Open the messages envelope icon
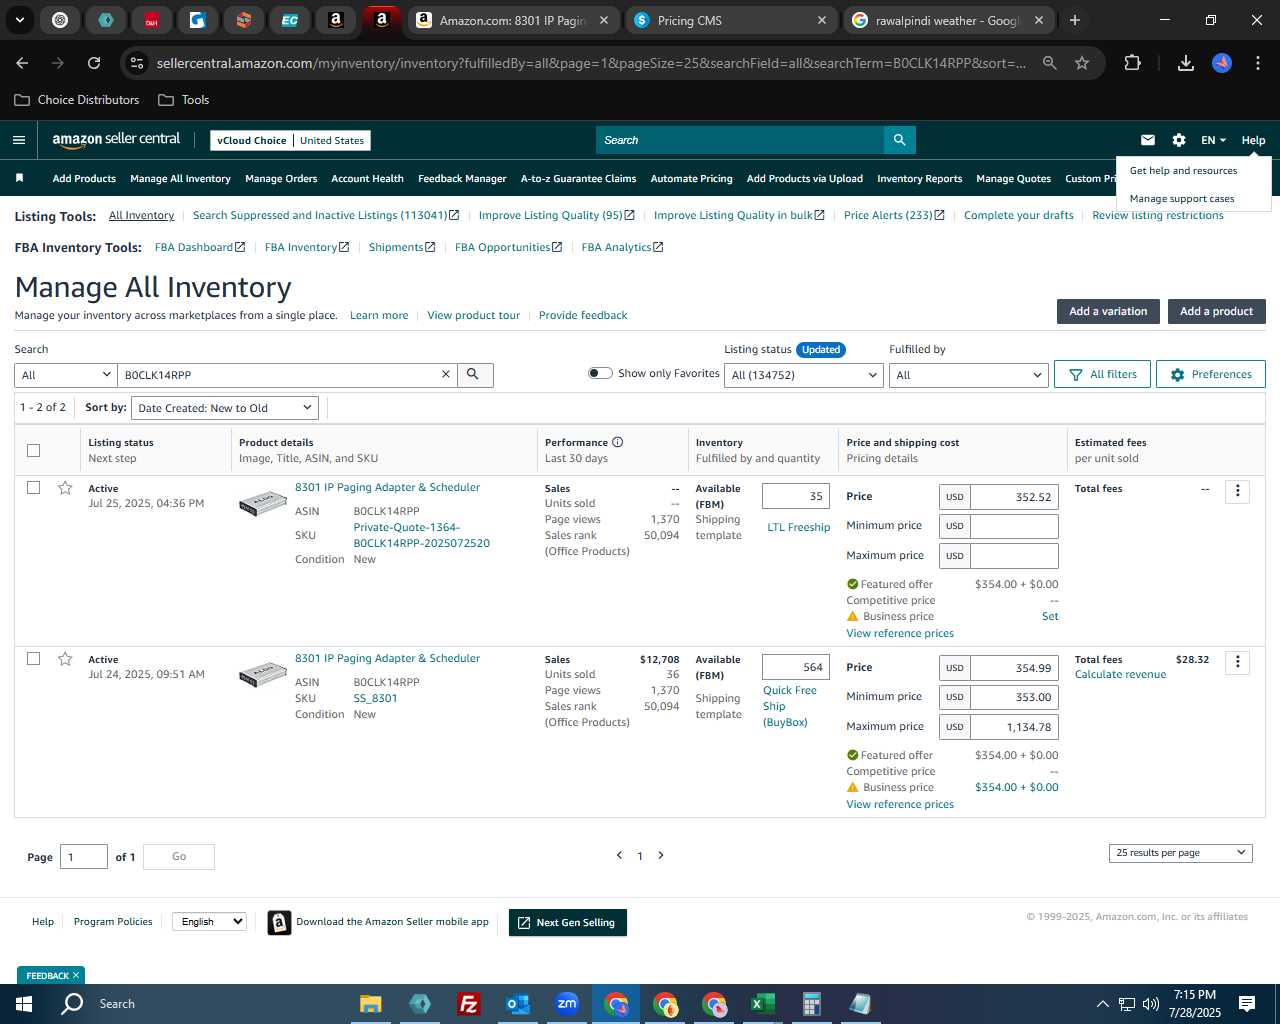1280x1024 pixels. (1148, 140)
